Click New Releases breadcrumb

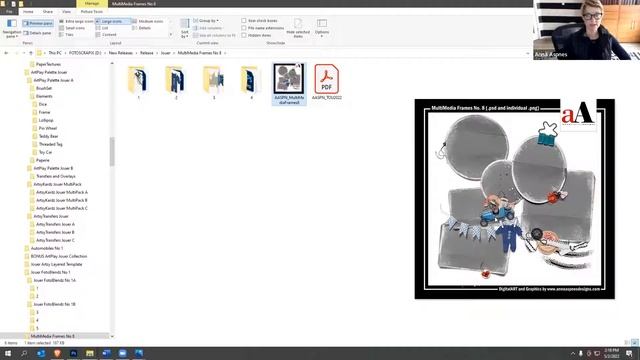click(121, 53)
